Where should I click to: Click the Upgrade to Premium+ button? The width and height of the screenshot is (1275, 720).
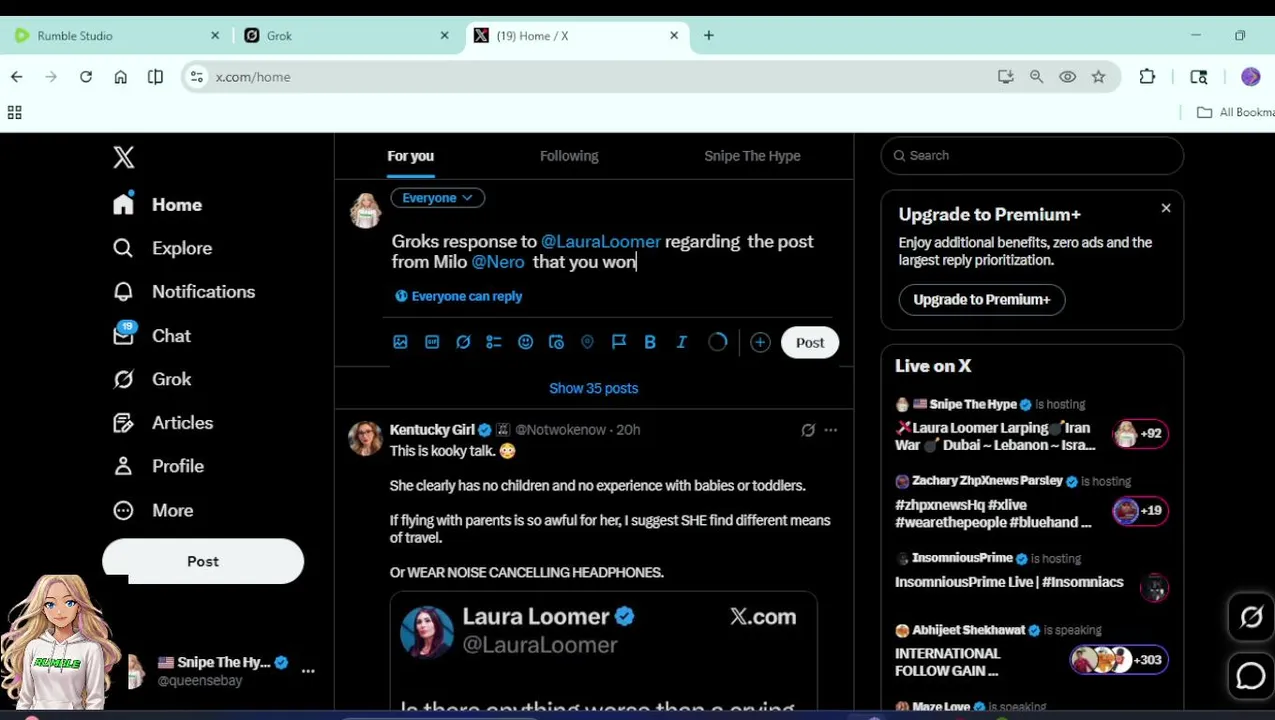coord(982,299)
